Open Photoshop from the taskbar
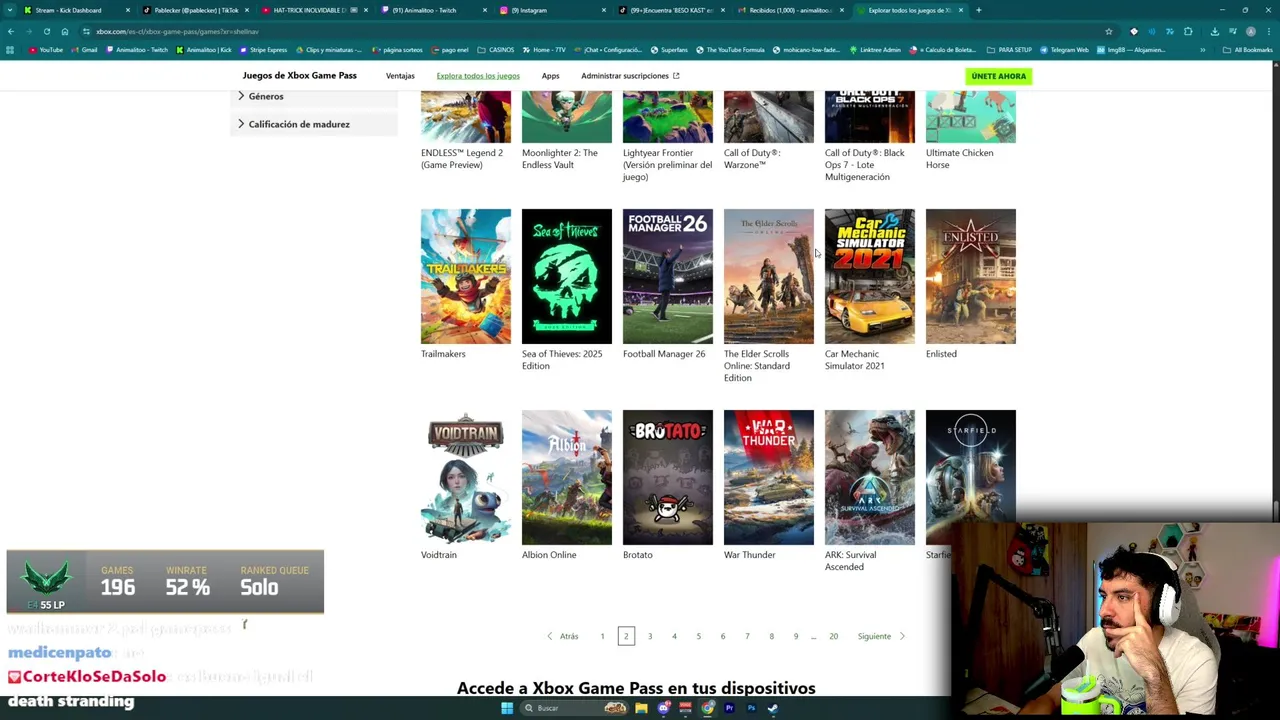Viewport: 1280px width, 720px height. pos(751,708)
